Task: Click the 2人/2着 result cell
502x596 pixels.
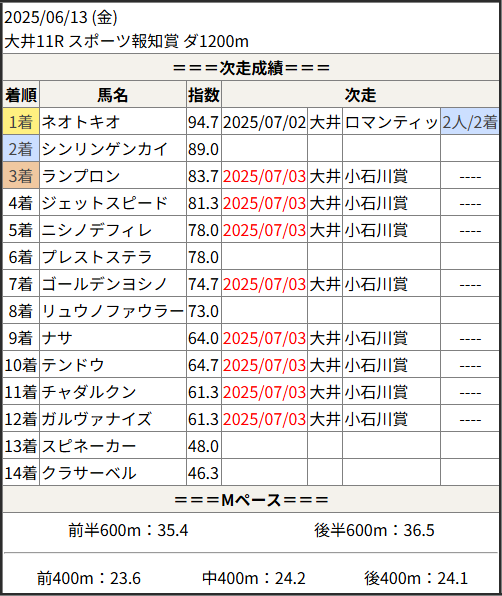Action: click(x=470, y=122)
